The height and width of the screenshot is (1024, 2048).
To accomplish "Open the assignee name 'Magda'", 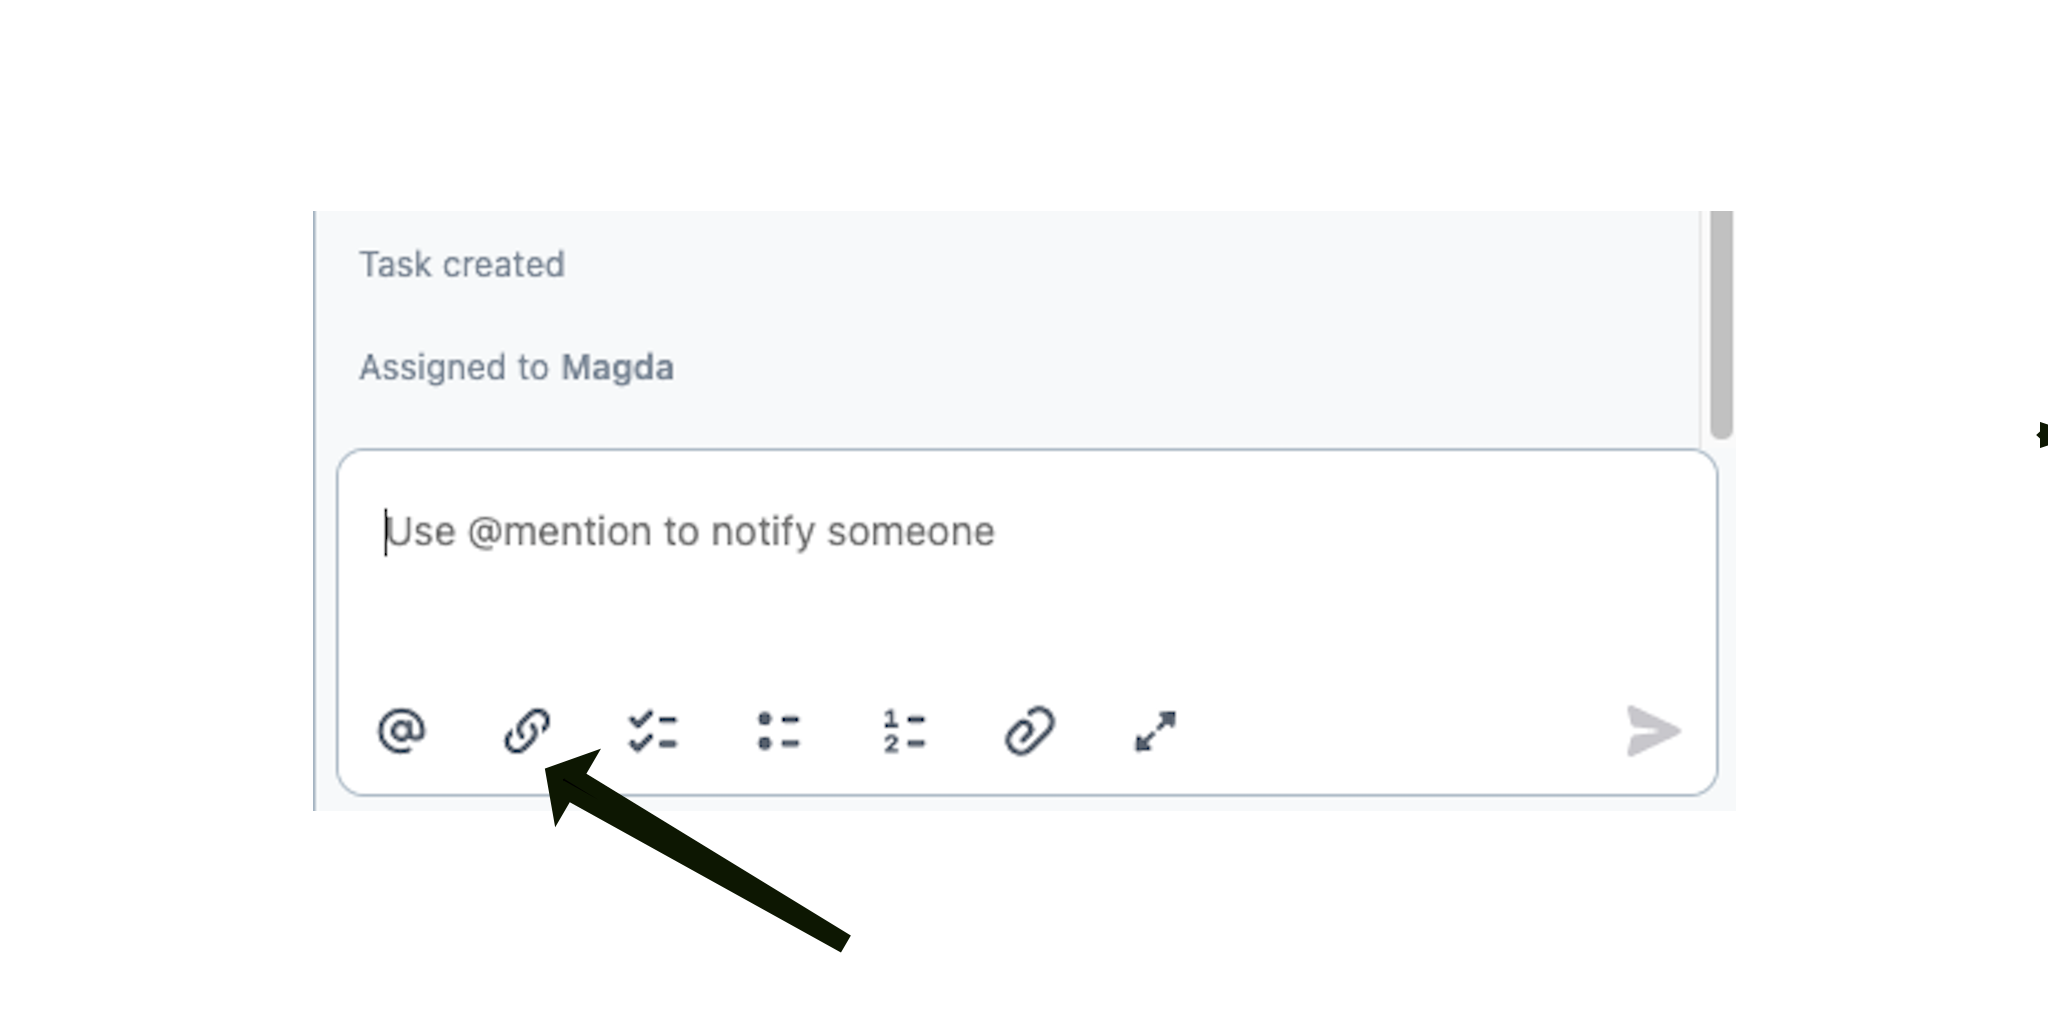I will [x=617, y=368].
